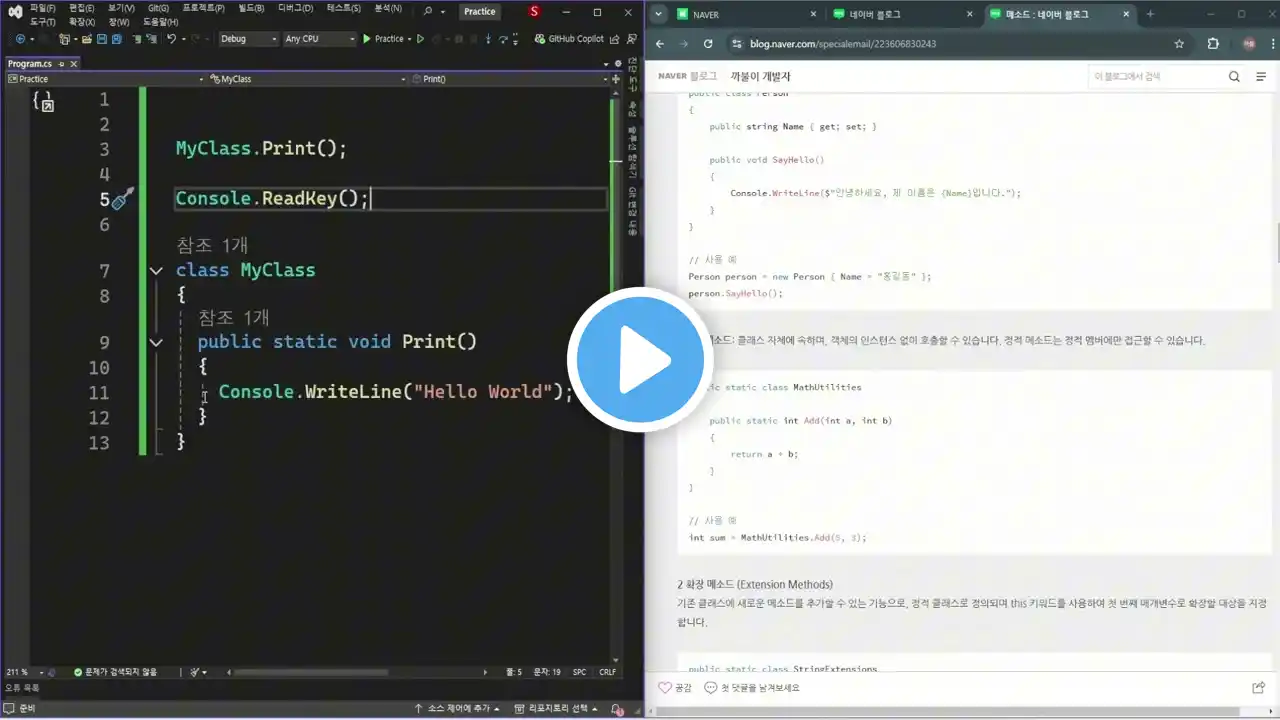Screen dimensions: 1280x720
Task: Open the 오류 목록 panel tab
Action: pyautogui.click(x=22, y=687)
